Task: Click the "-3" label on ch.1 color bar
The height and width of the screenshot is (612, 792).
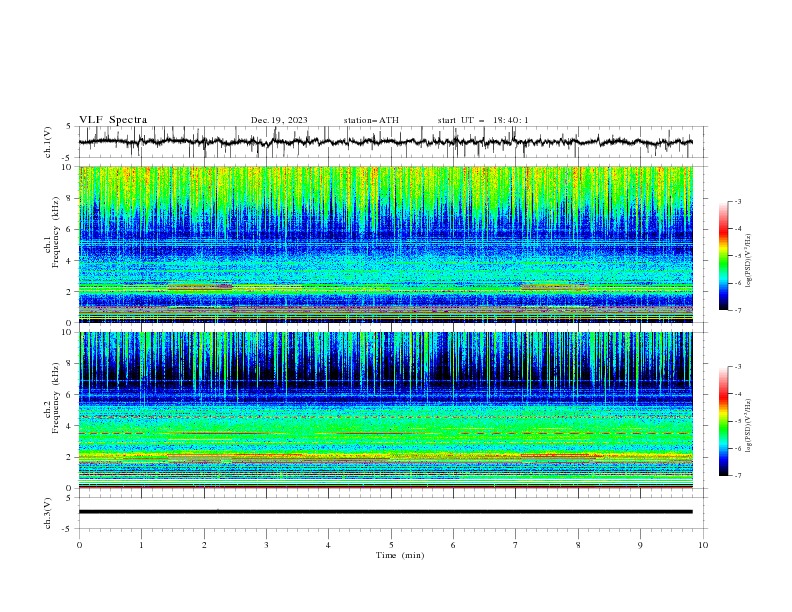Action: coord(737,201)
